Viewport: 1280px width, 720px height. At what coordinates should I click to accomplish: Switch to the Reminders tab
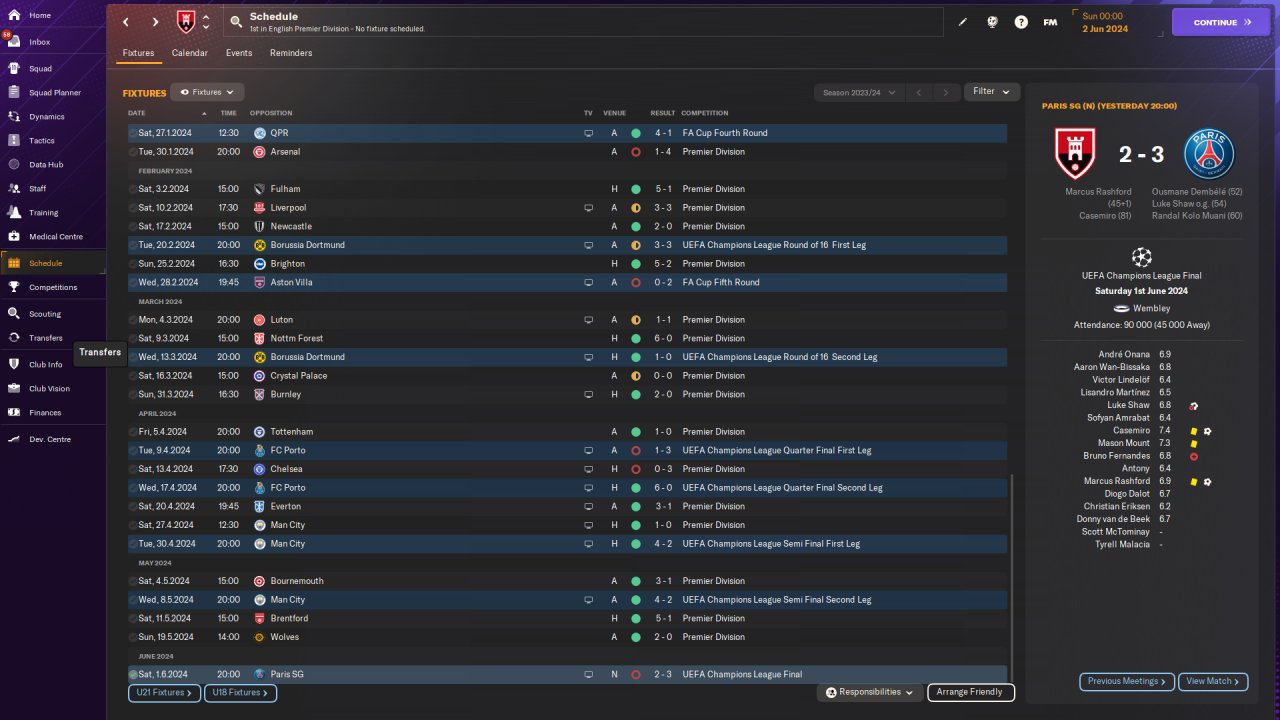point(291,53)
